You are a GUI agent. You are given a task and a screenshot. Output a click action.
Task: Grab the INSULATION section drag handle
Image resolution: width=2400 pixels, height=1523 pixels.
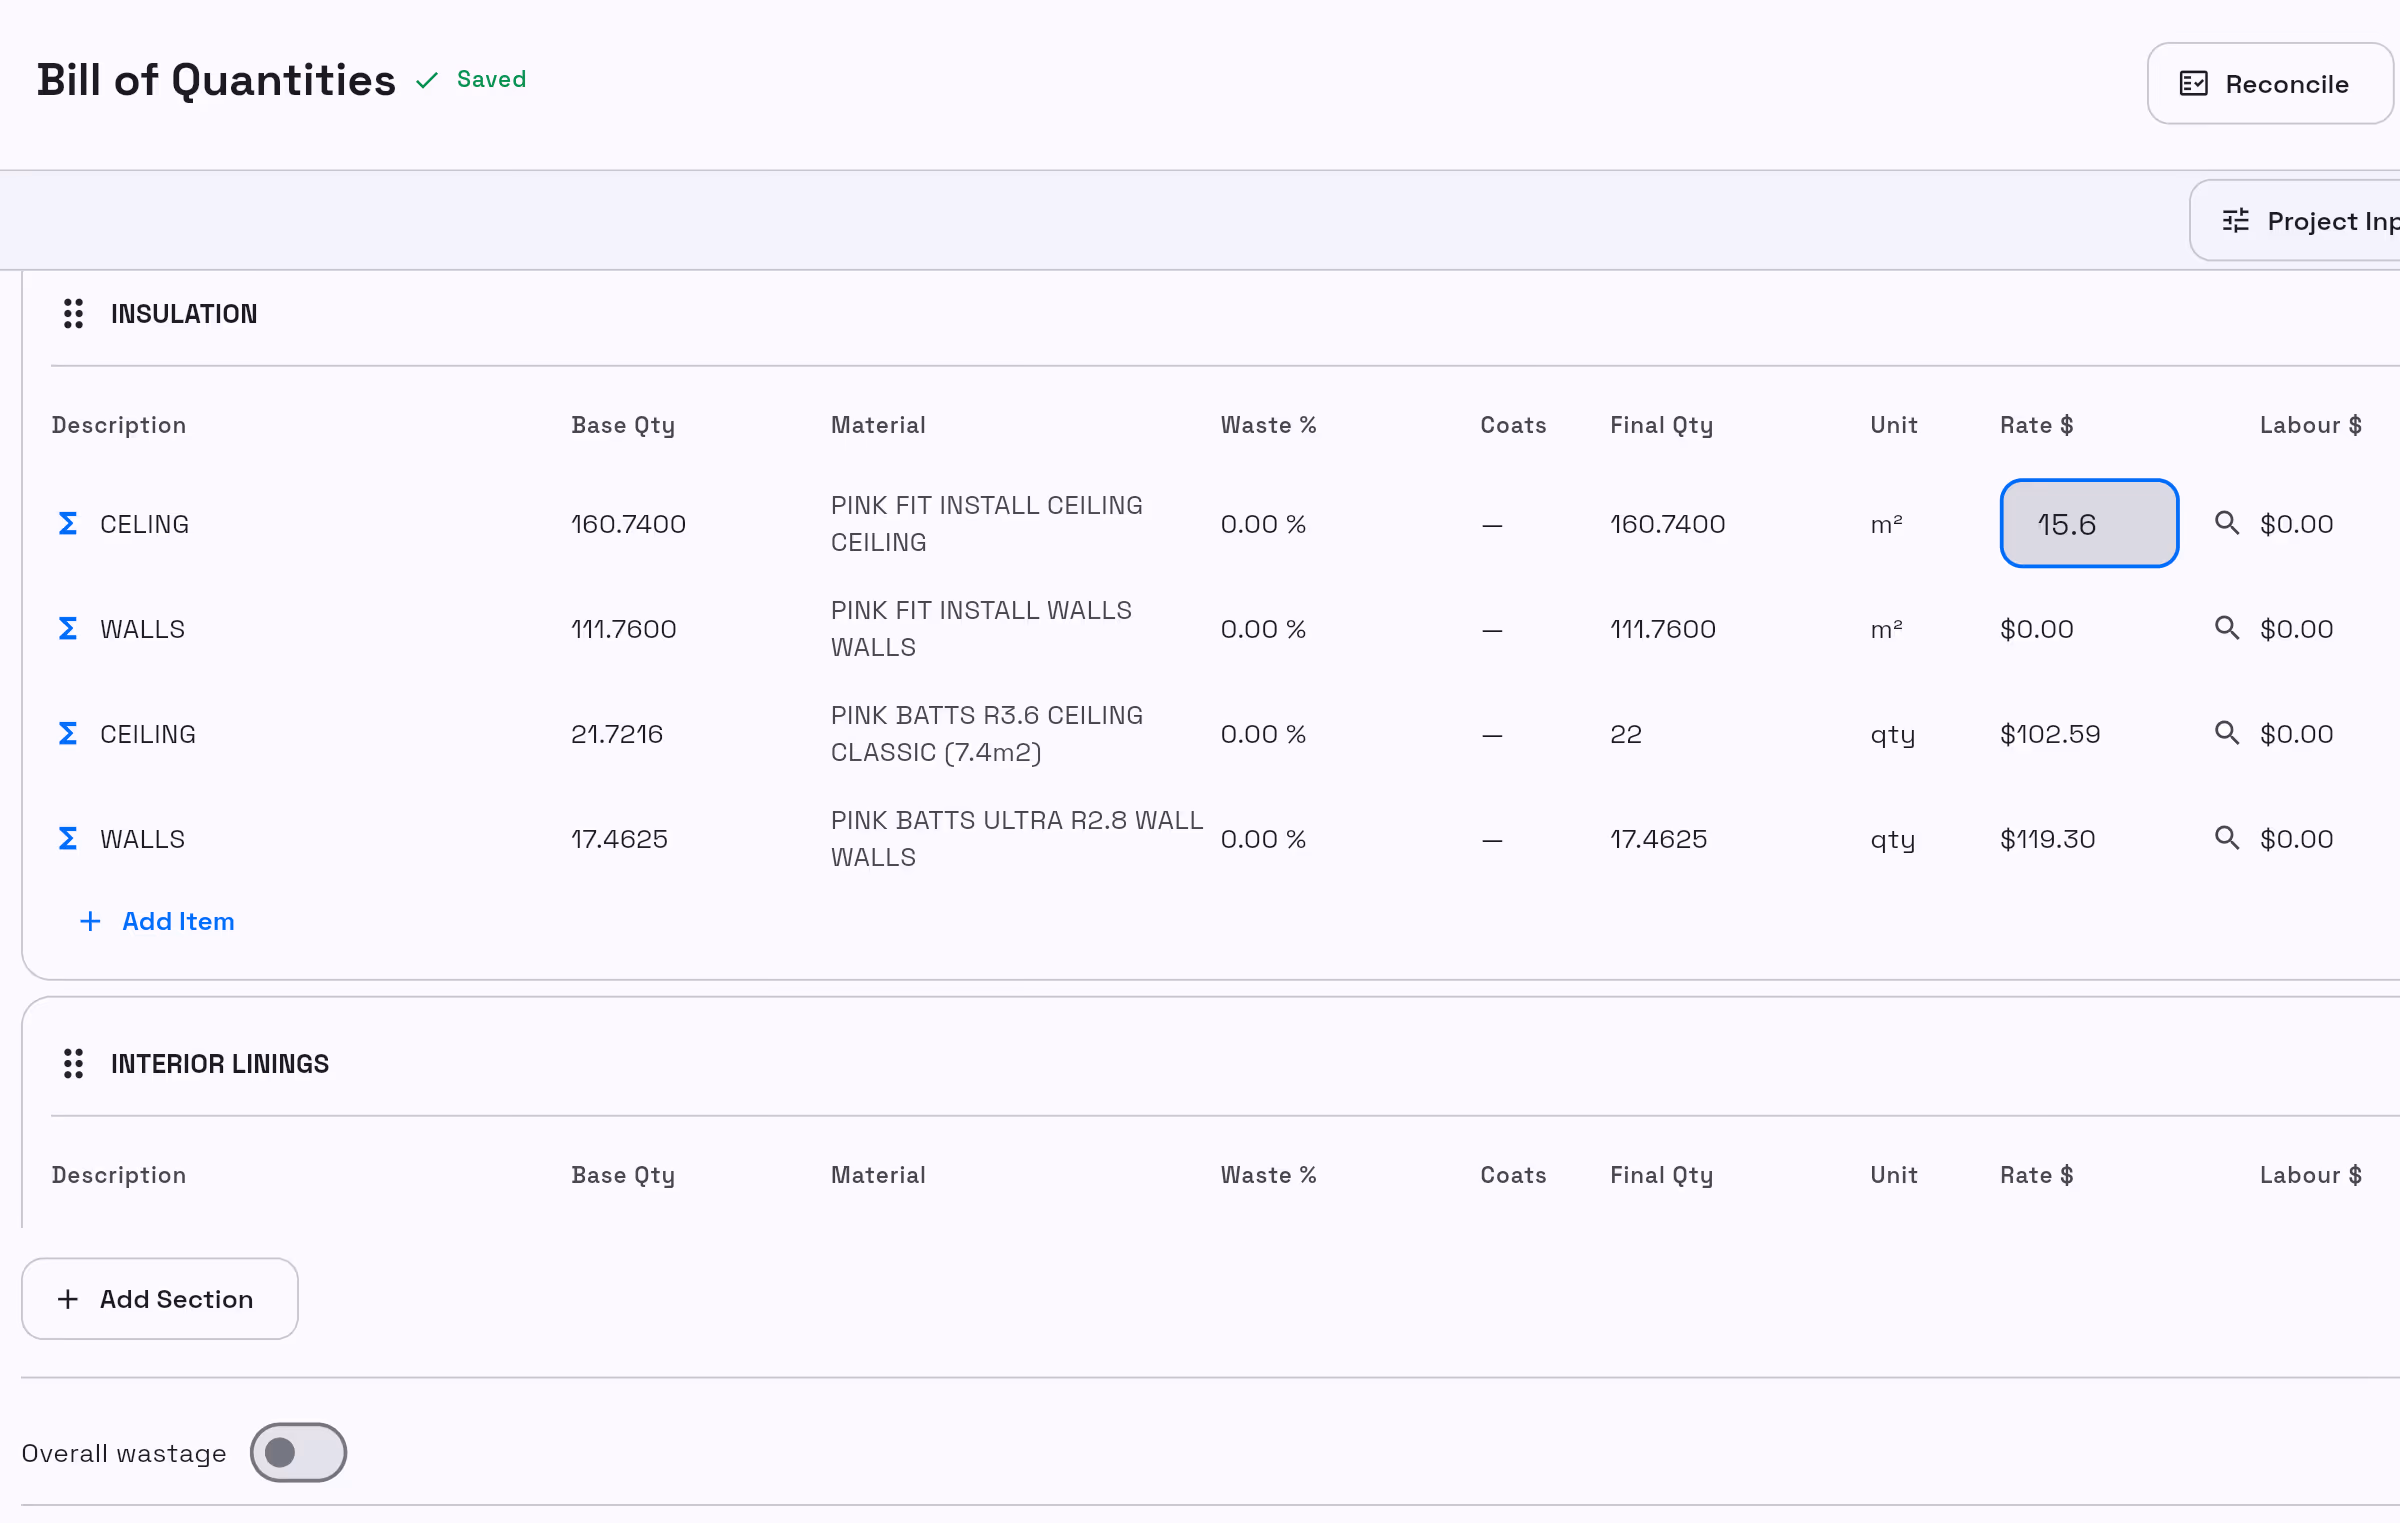click(73, 314)
